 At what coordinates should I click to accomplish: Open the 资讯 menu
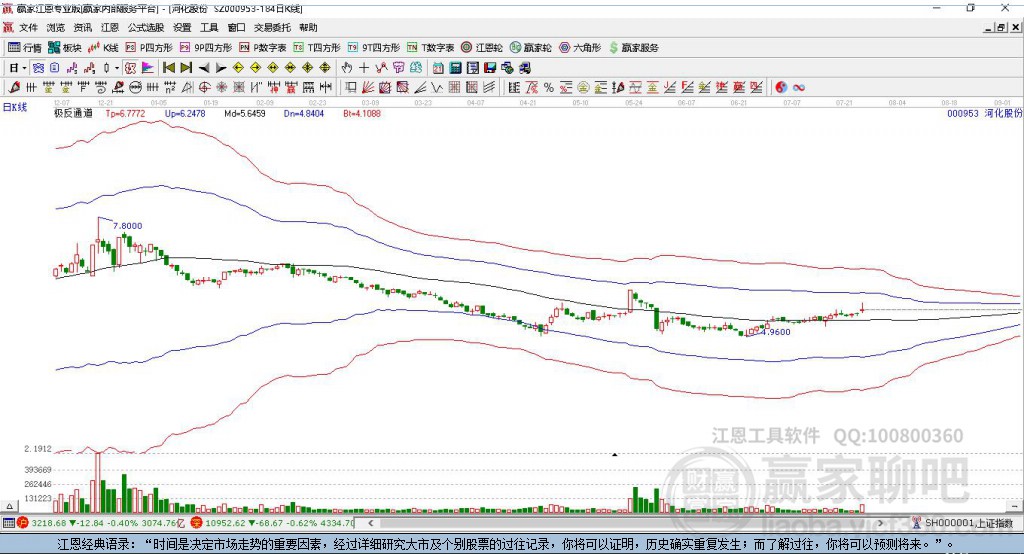[x=82, y=27]
